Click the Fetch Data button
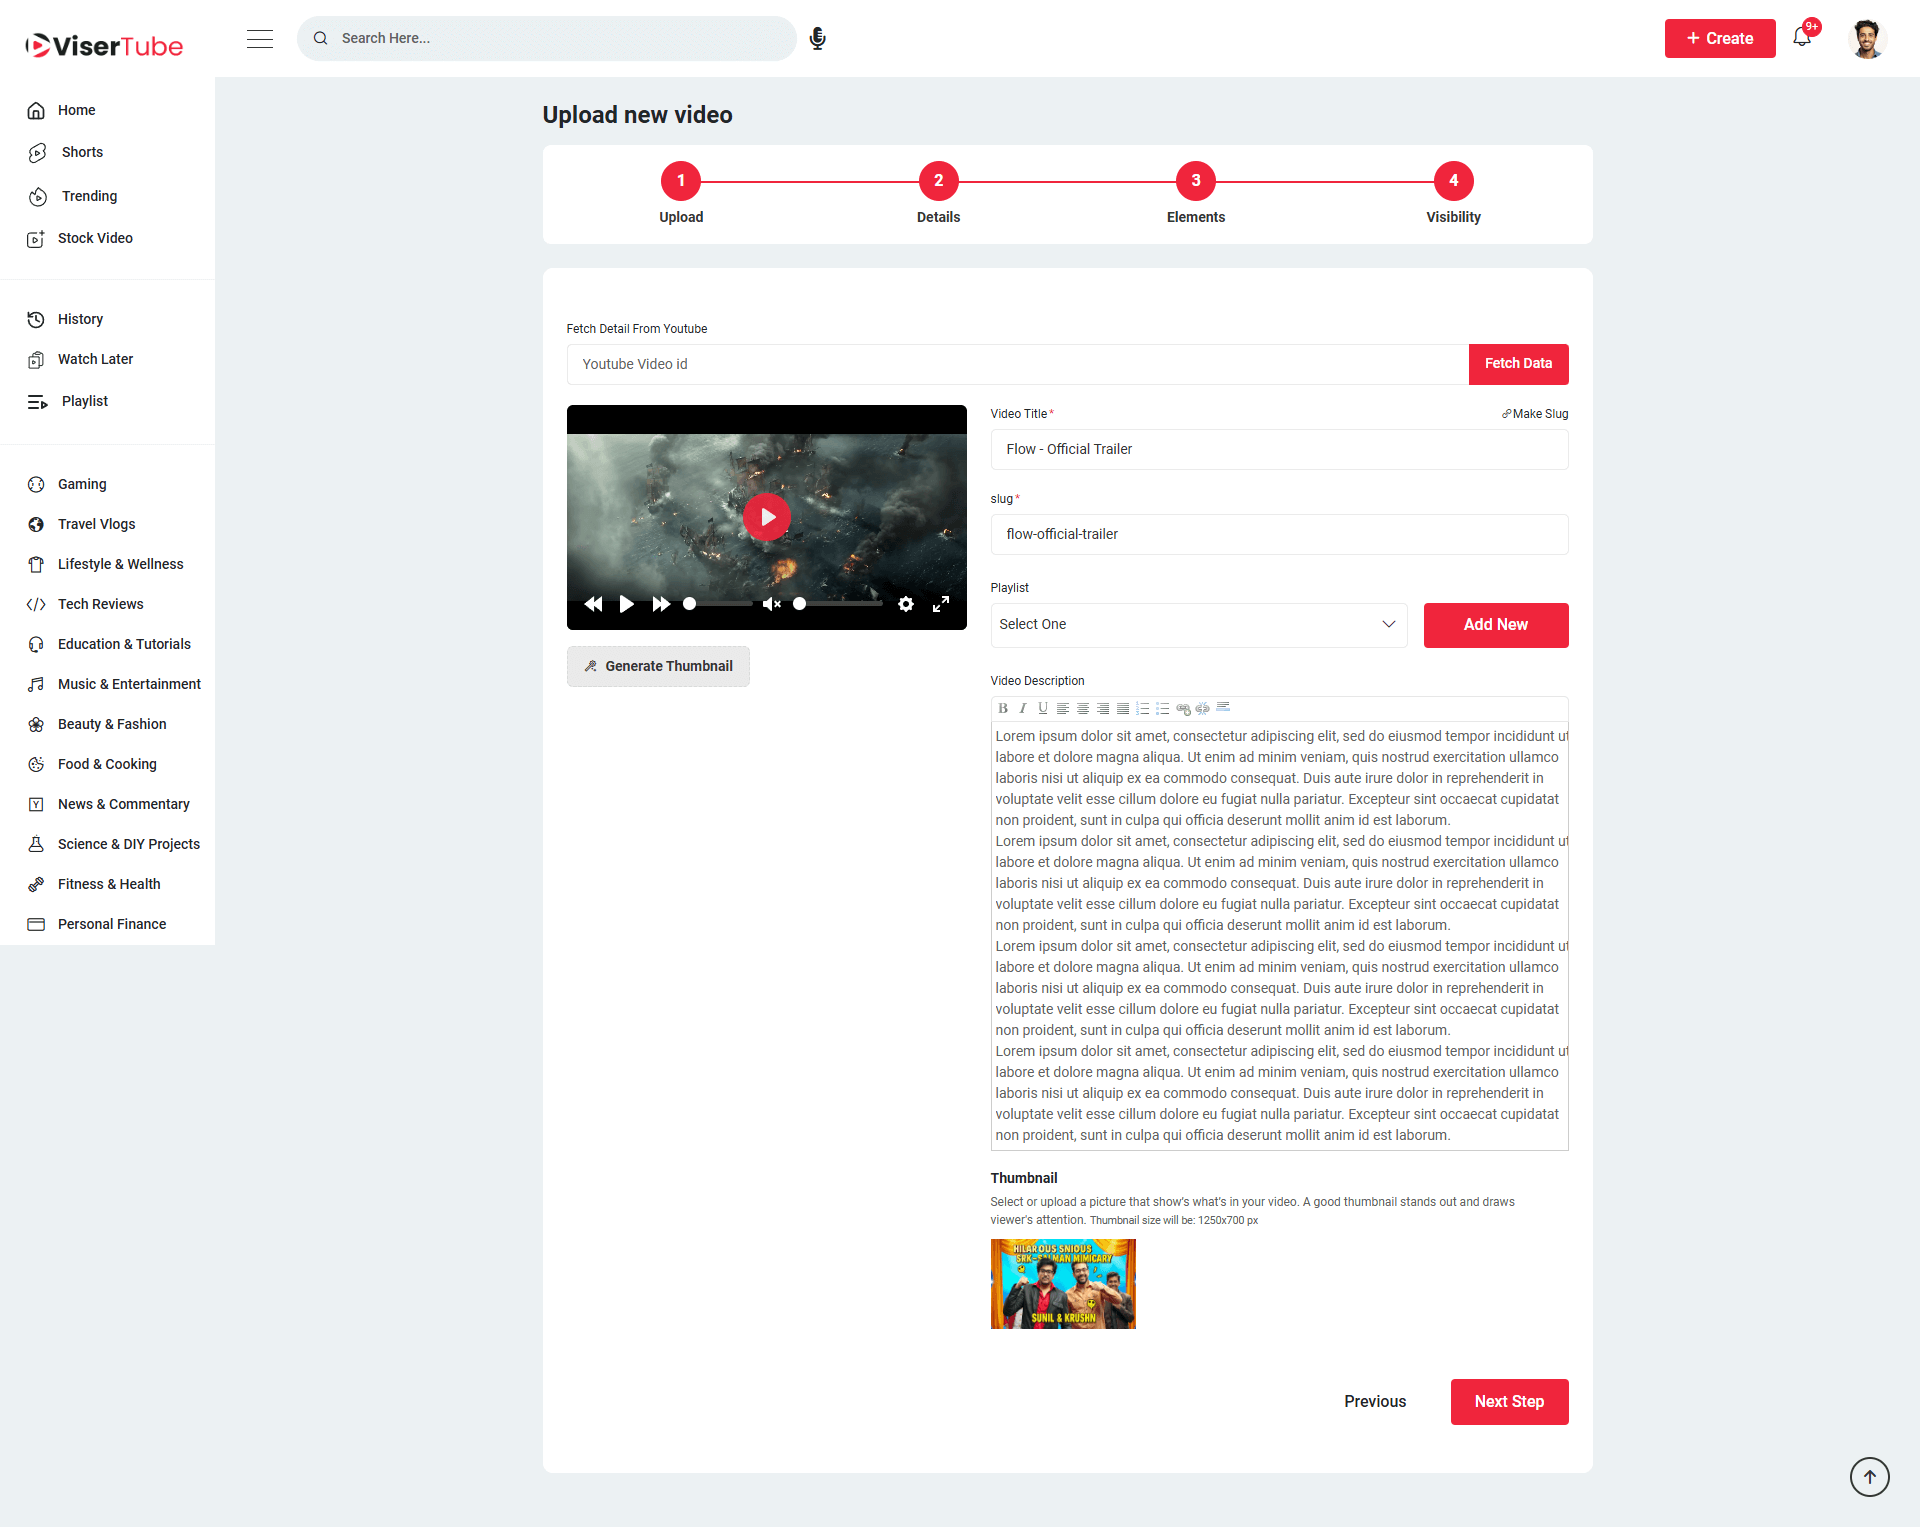Image resolution: width=1920 pixels, height=1527 pixels. 1518,364
